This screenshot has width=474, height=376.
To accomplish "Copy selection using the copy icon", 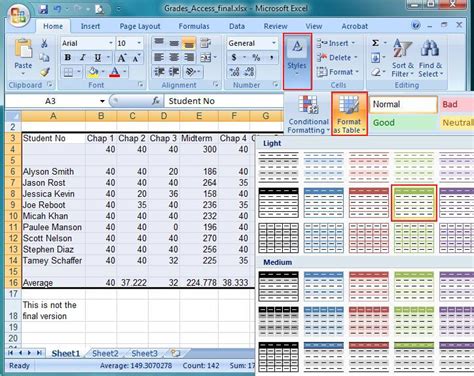I will (44, 58).
